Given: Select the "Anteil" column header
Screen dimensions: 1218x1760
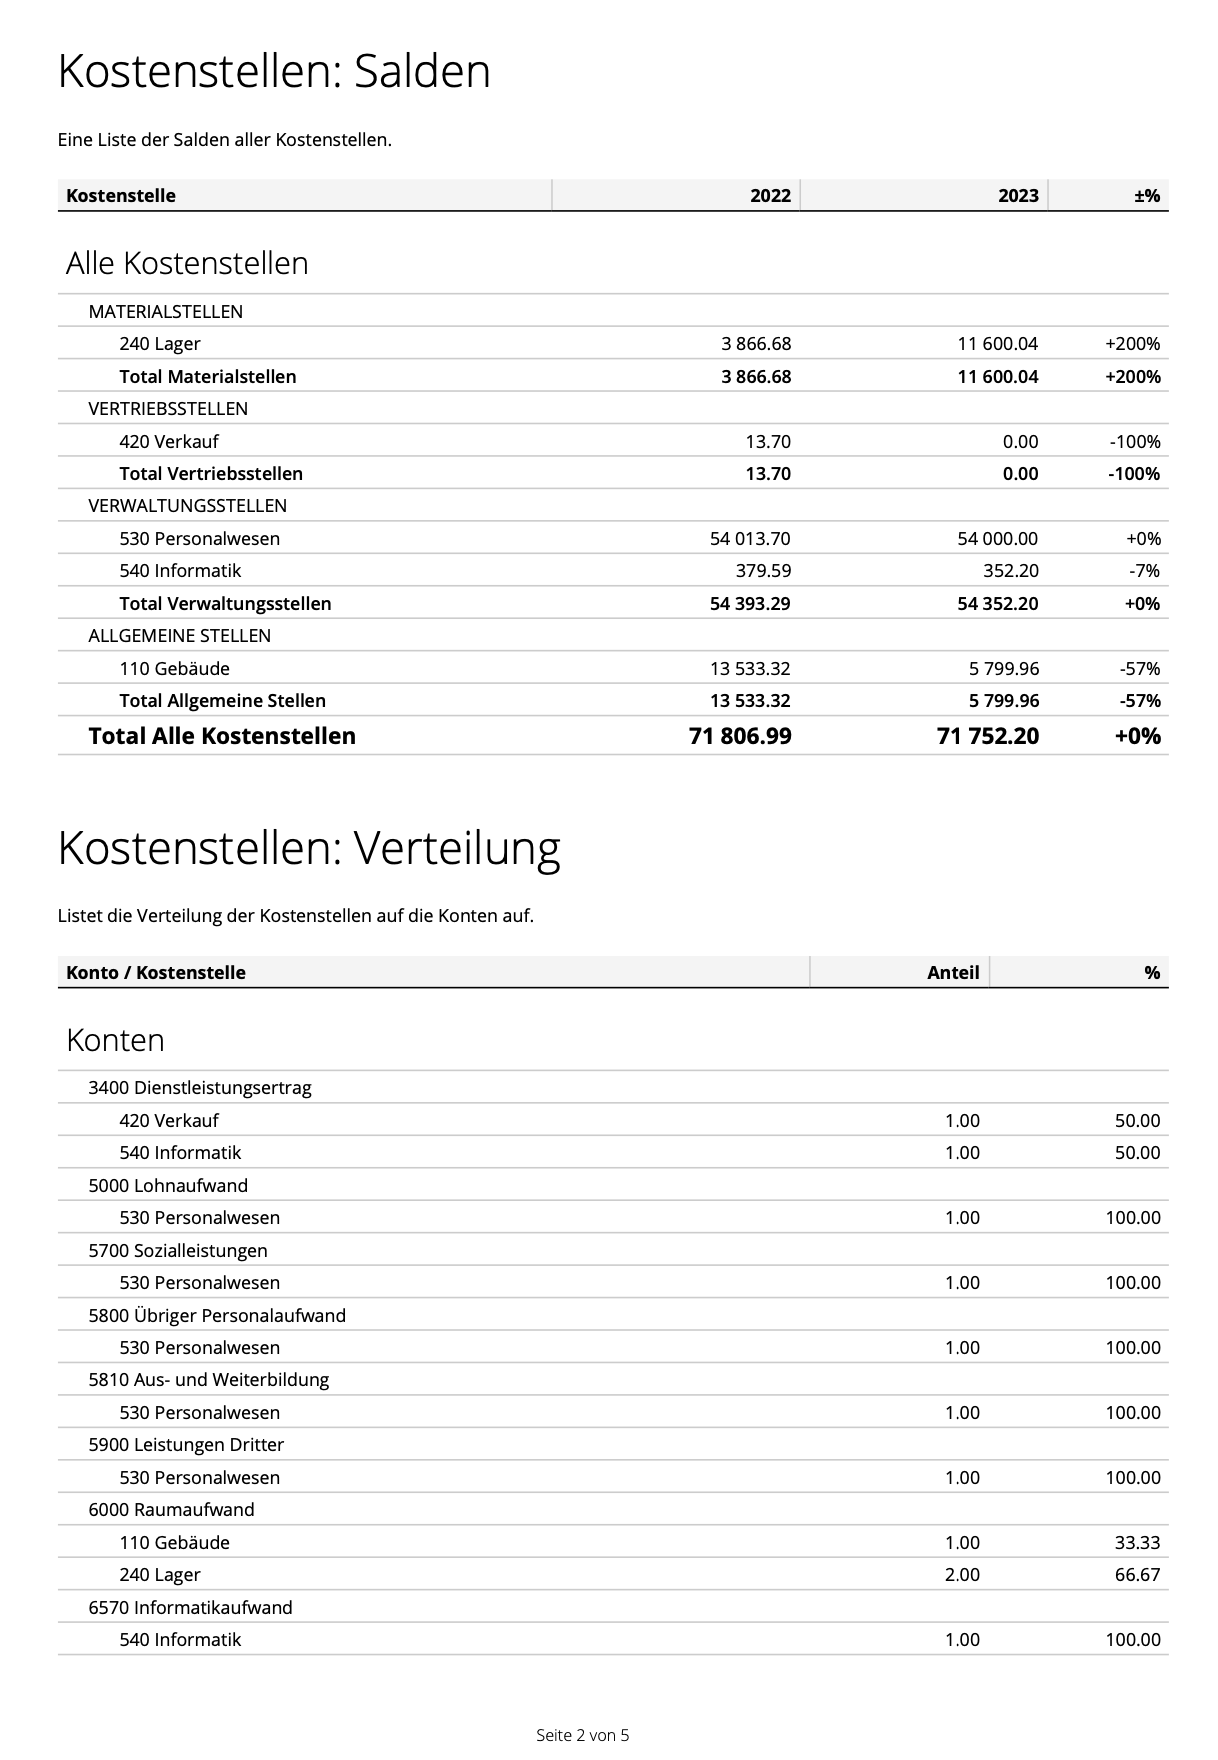Looking at the screenshot, I should (x=952, y=973).
